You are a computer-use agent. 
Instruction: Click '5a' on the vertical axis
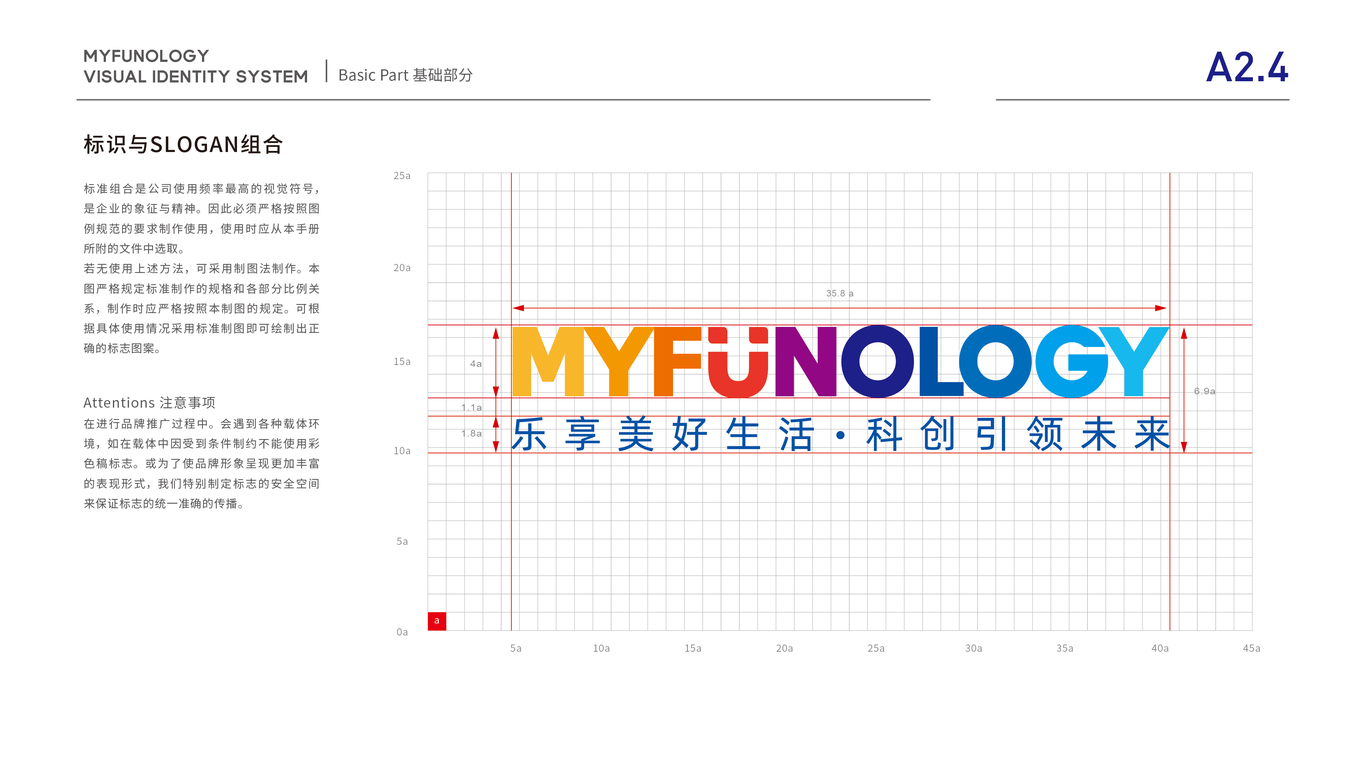point(402,541)
